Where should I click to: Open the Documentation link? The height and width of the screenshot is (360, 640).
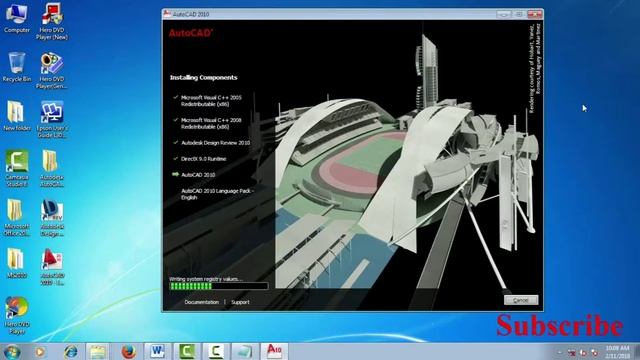pos(202,302)
